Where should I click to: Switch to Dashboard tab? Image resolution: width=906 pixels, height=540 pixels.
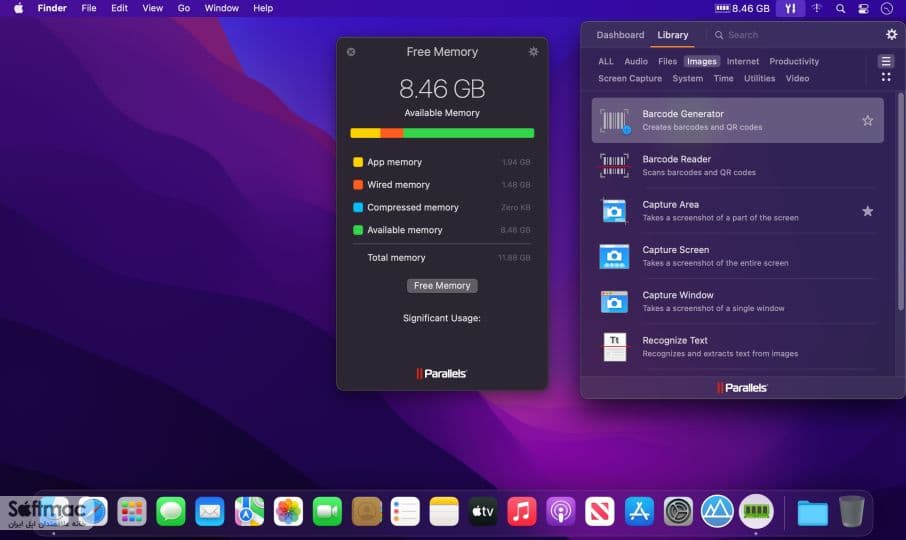pos(620,35)
